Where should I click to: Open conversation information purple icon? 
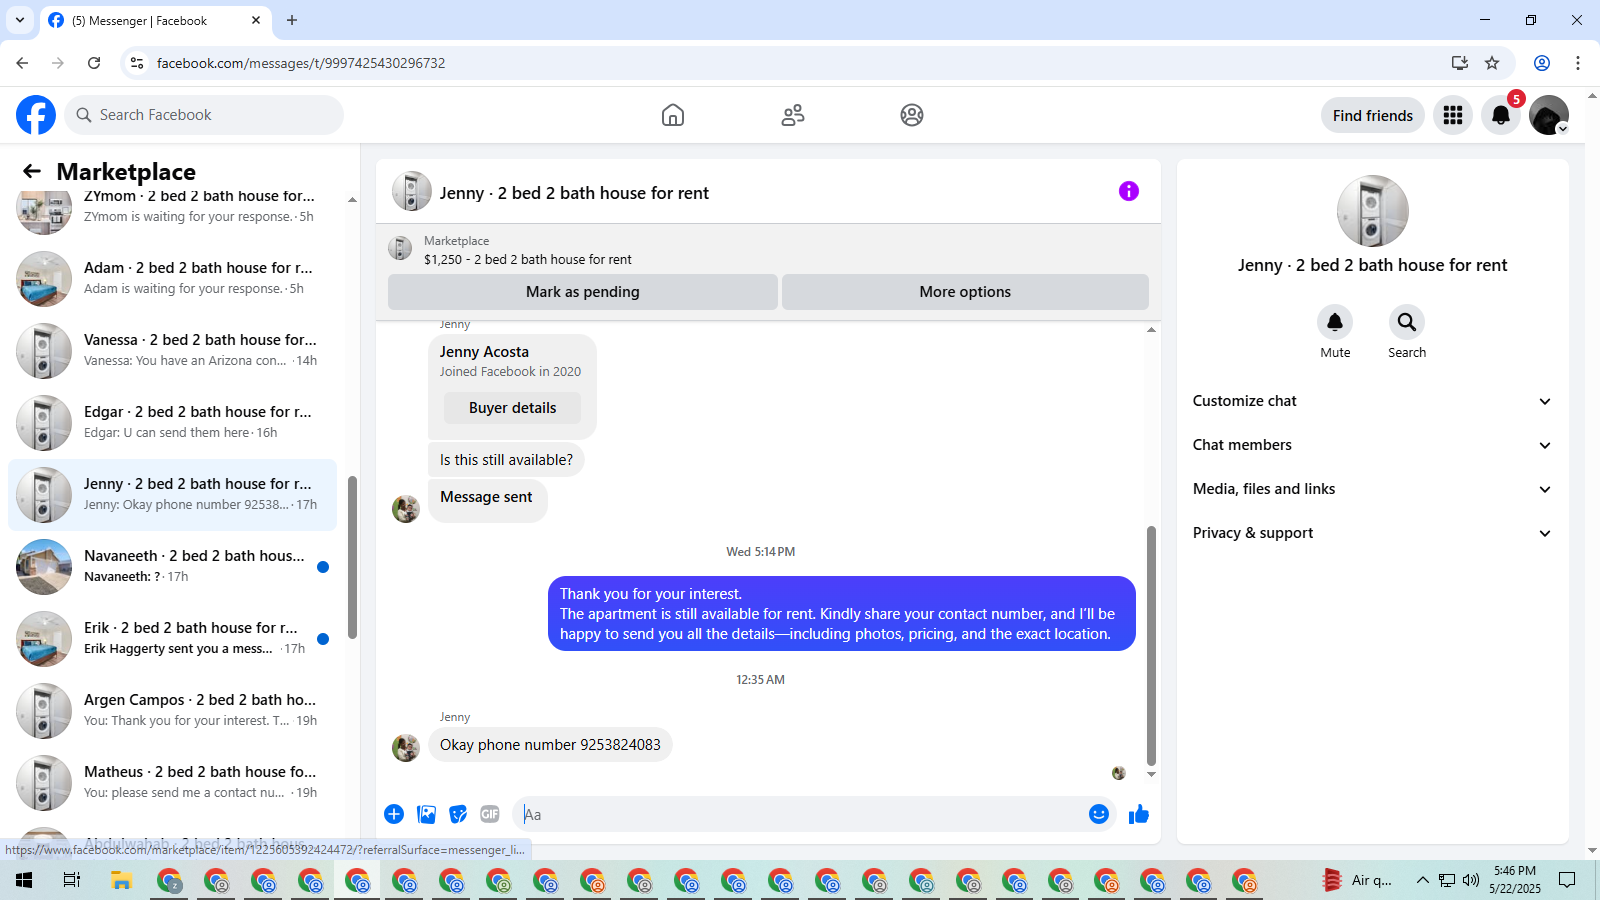1129,191
